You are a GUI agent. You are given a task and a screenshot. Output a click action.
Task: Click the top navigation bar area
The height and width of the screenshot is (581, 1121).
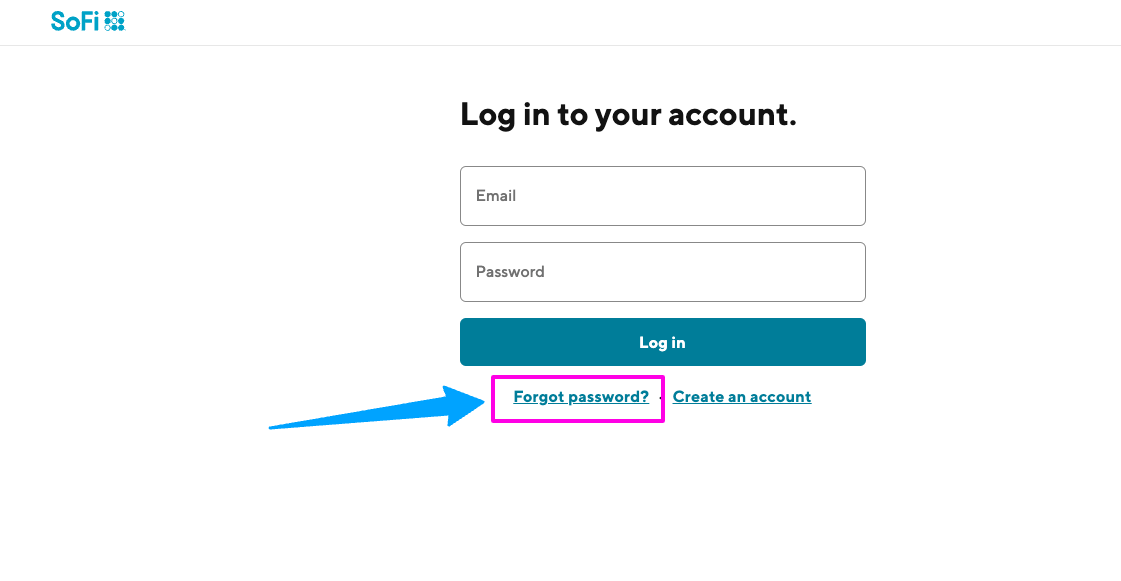pos(560,21)
